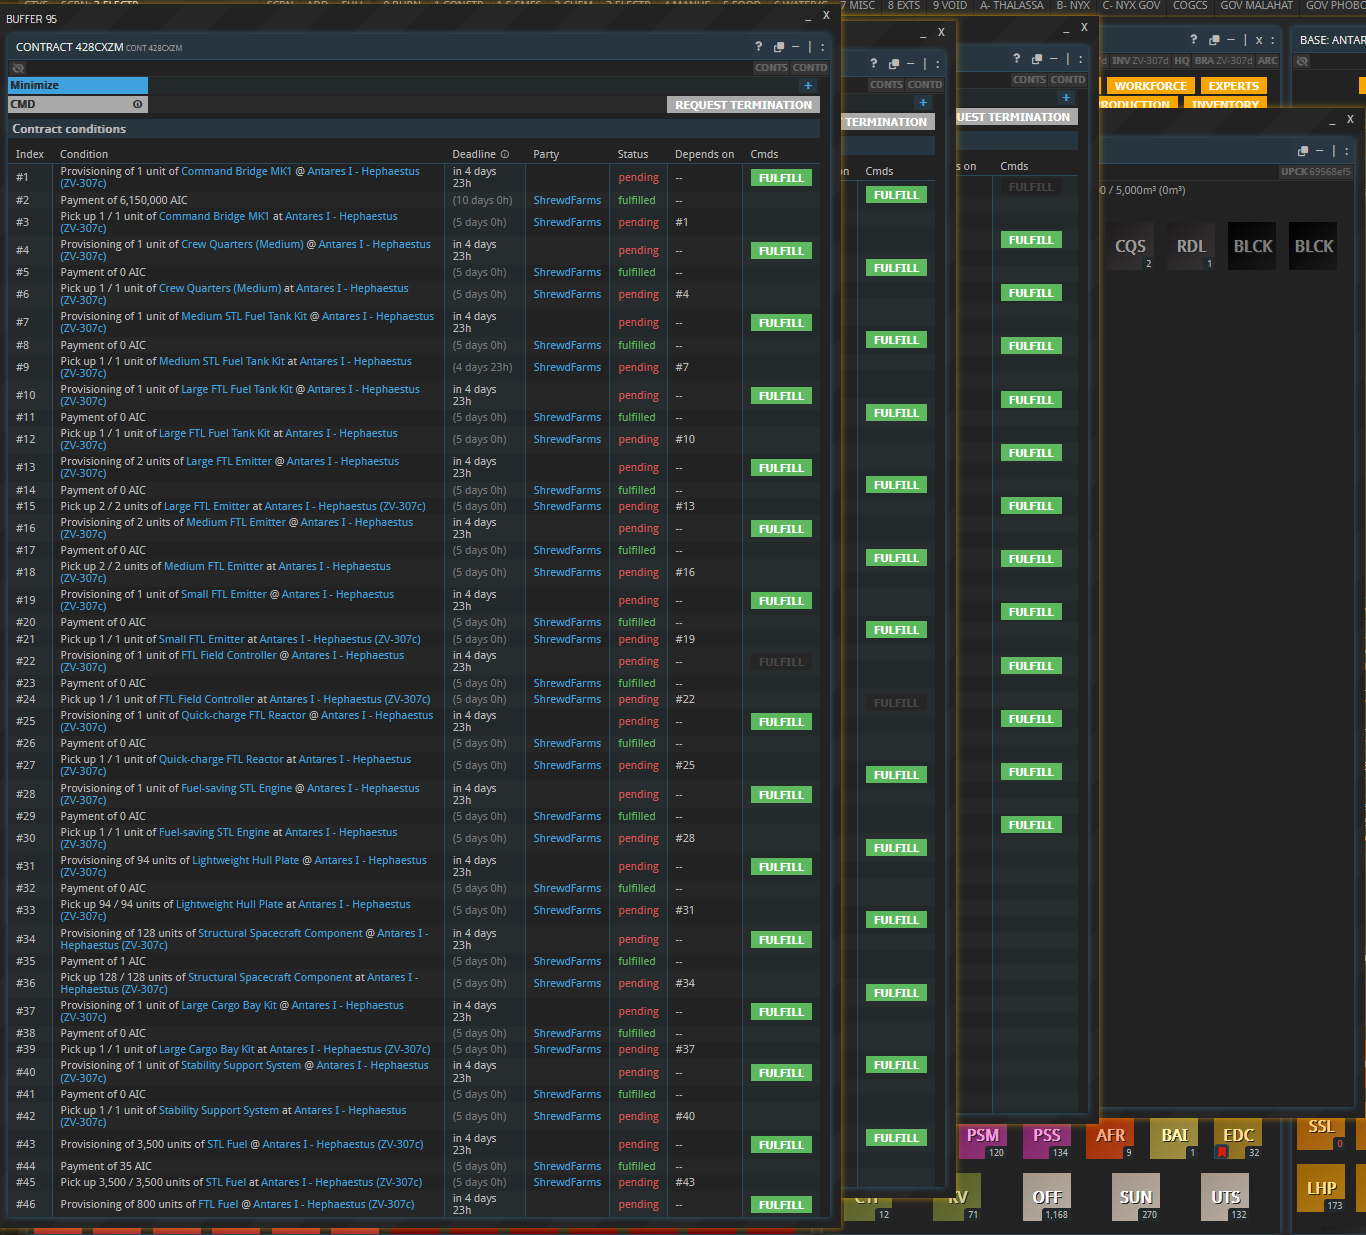This screenshot has width=1366, height=1235.
Task: Open help for Contract 428CXZM tile
Action: click(x=759, y=47)
